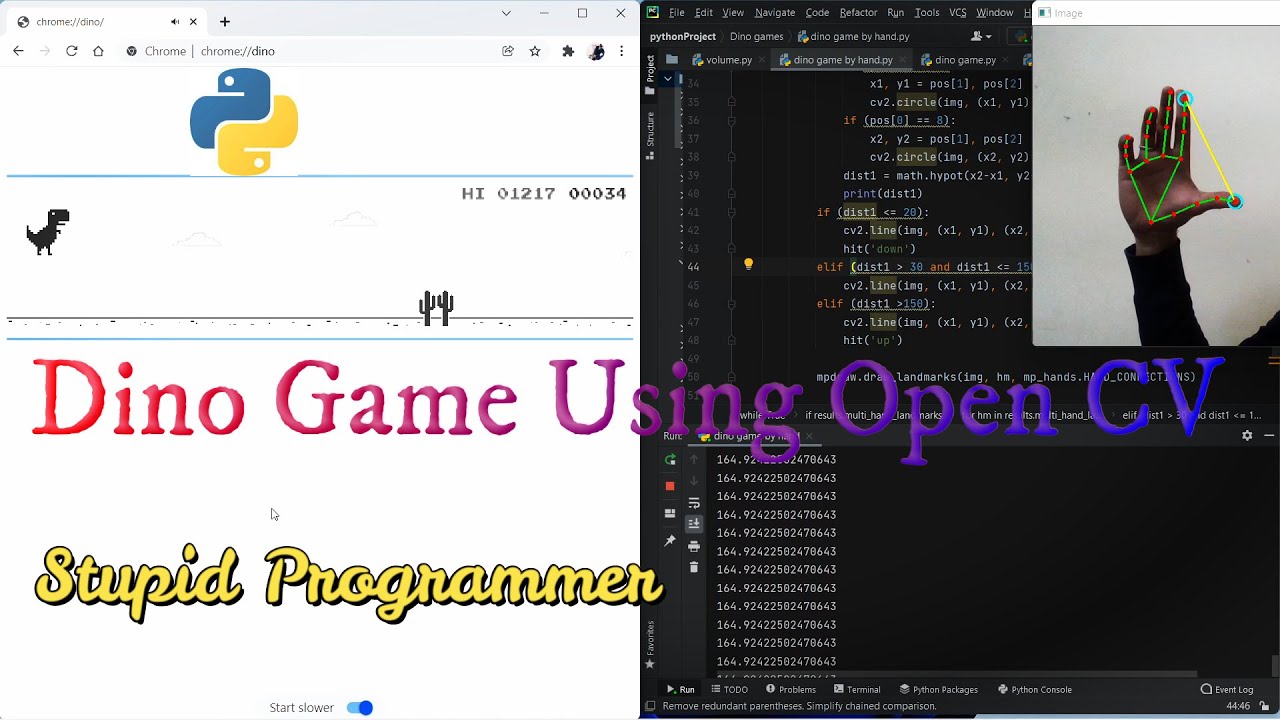Hide the Run tool window
Viewport: 1280px width, 720px height.
click(1269, 436)
